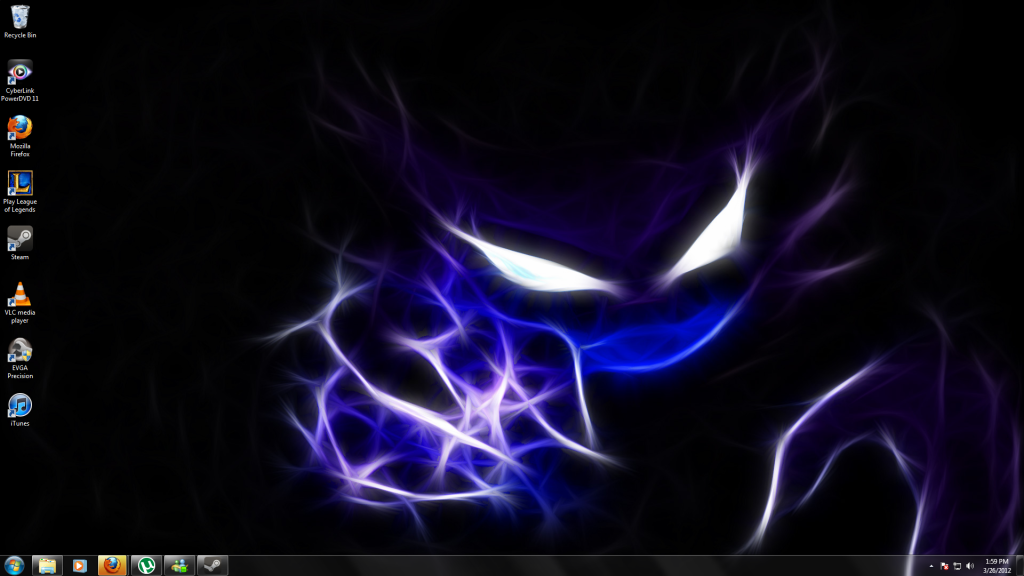Select the VLC media player desktop icon
Viewport: 1024px width, 576px height.
pyautogui.click(x=20, y=303)
